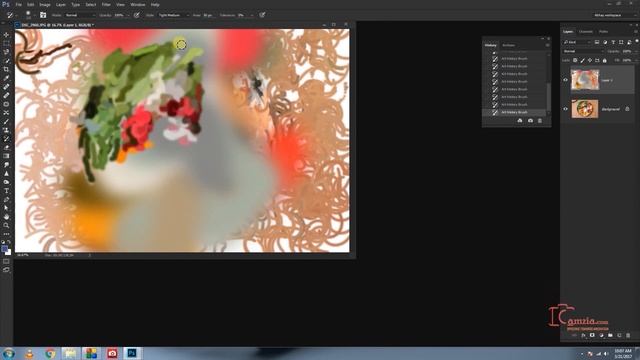The image size is (640, 360).
Task: Create a new layer in Layers panel
Action: (619, 336)
